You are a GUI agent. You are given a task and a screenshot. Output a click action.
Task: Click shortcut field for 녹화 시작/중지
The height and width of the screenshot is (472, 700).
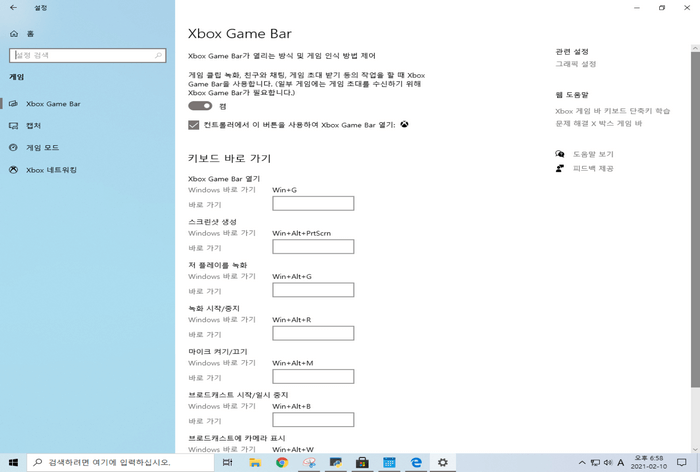click(x=313, y=333)
